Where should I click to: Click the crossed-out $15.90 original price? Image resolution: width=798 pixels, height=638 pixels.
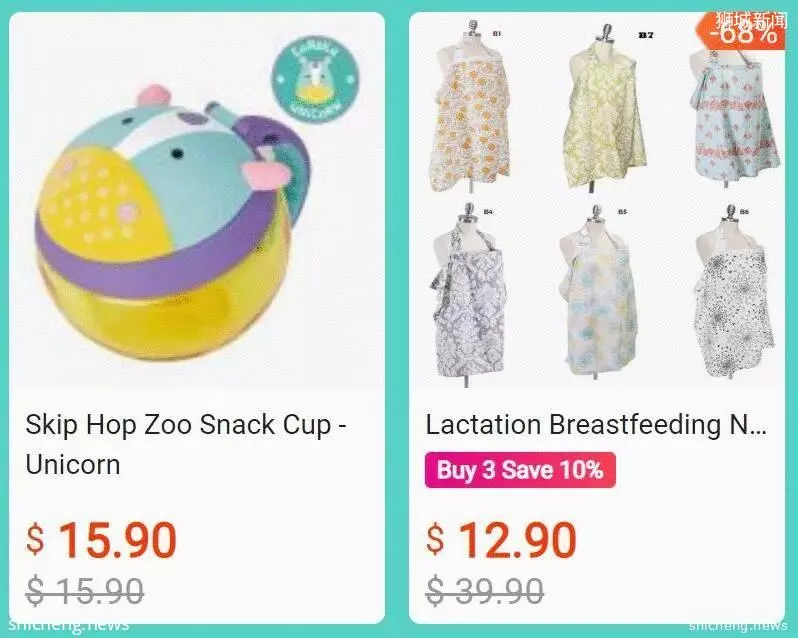pos(84,591)
